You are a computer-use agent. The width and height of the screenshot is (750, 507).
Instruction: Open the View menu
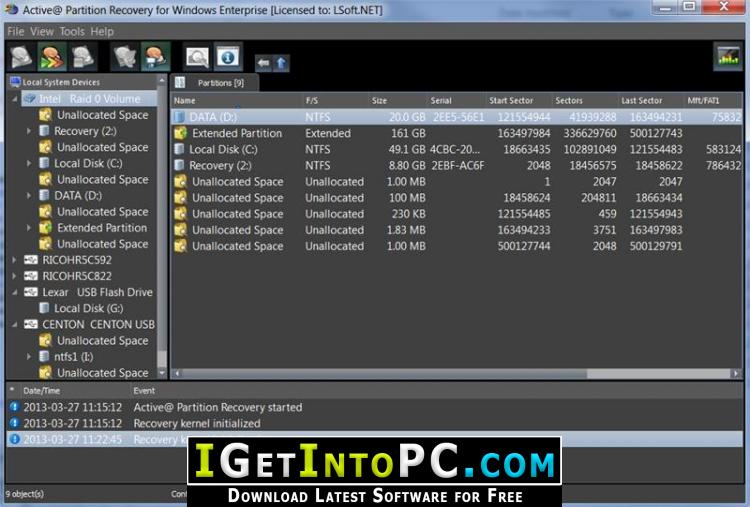(x=42, y=32)
